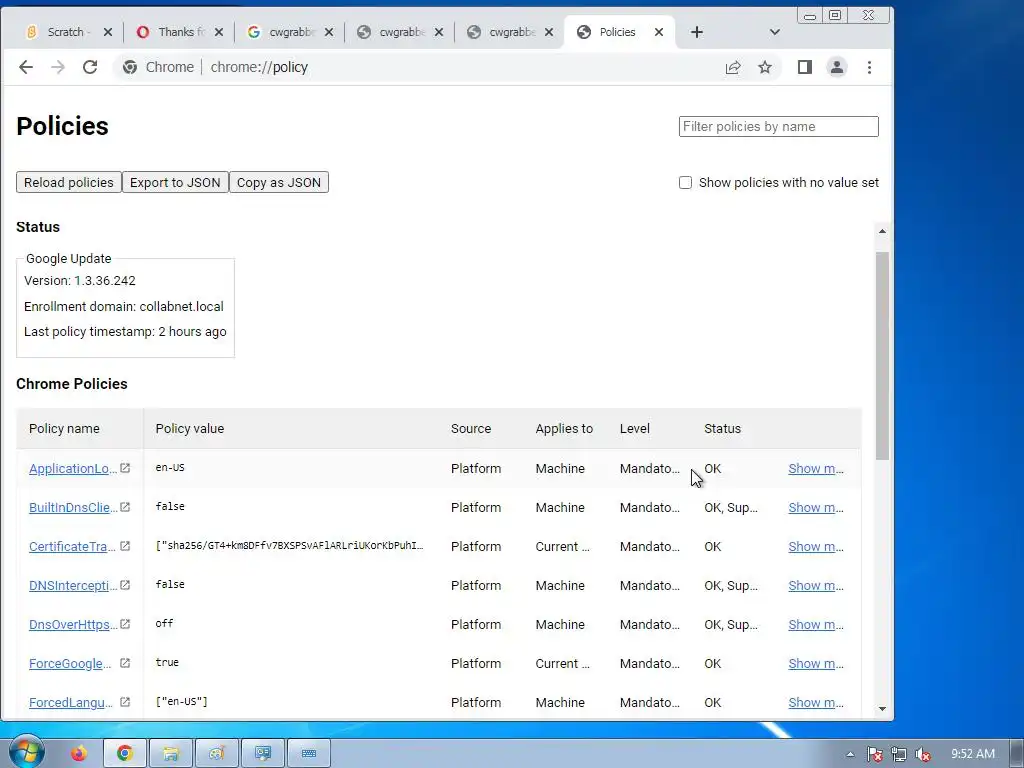This screenshot has width=1024, height=768.
Task: Open the DNSIntercepti... policy link
Action: pyautogui.click(x=73, y=586)
